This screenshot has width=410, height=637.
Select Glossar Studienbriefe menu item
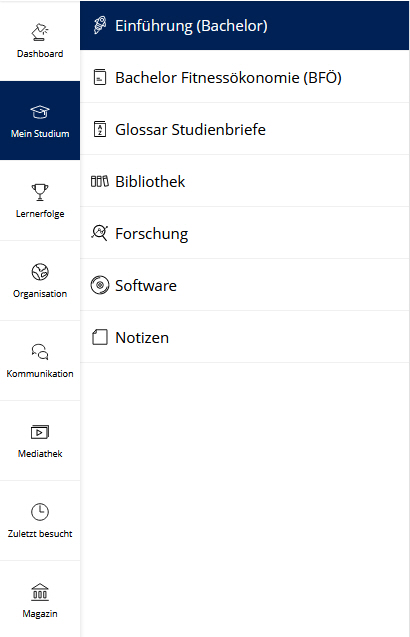(245, 129)
